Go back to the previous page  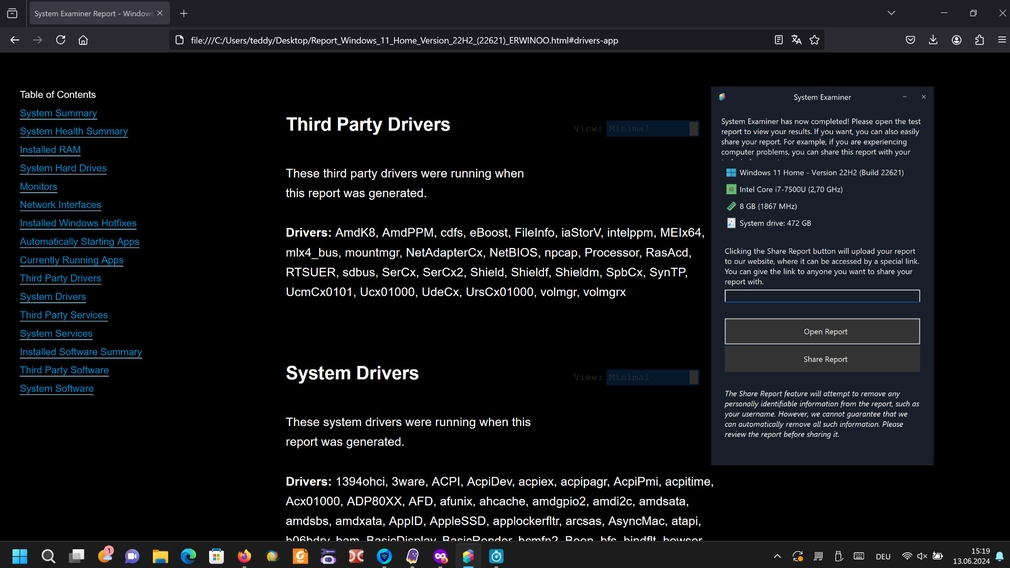pos(14,40)
